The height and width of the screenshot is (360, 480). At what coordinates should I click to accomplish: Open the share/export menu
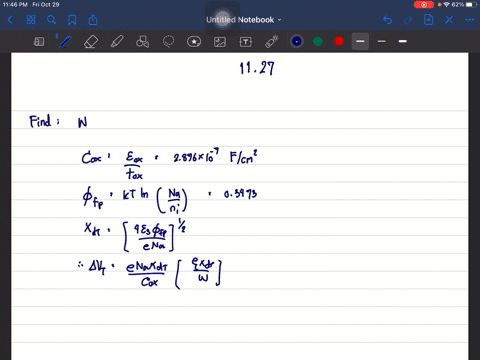click(93, 20)
